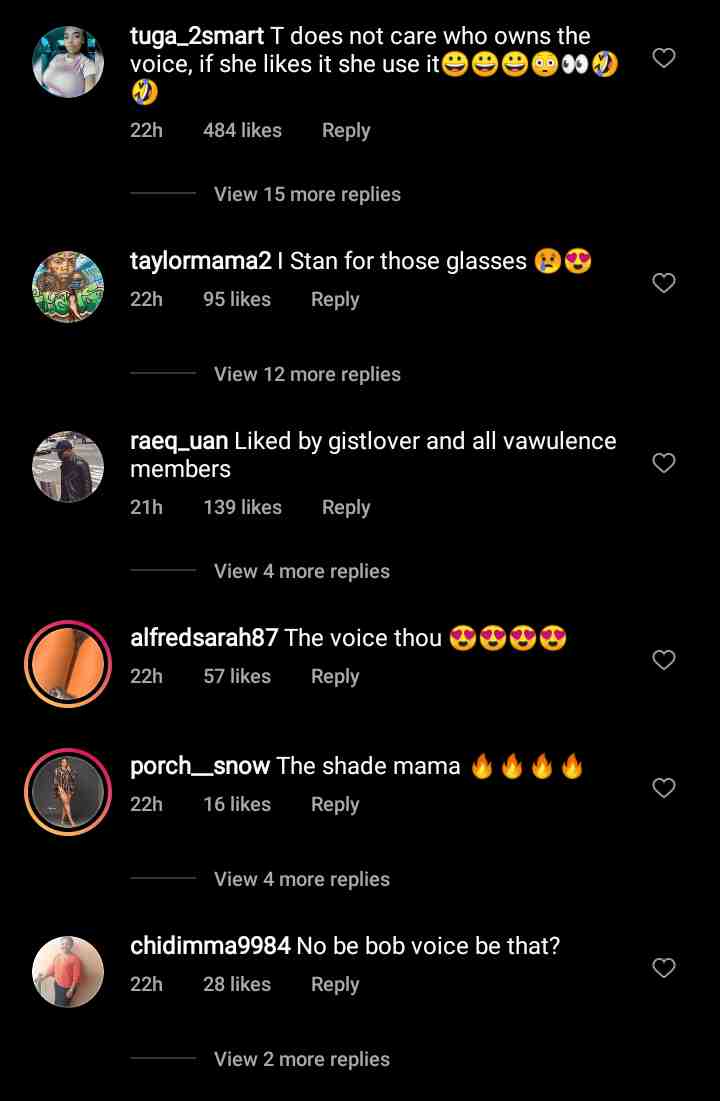Open porch__snow's story ring avatar
720x1101 pixels.
click(68, 792)
